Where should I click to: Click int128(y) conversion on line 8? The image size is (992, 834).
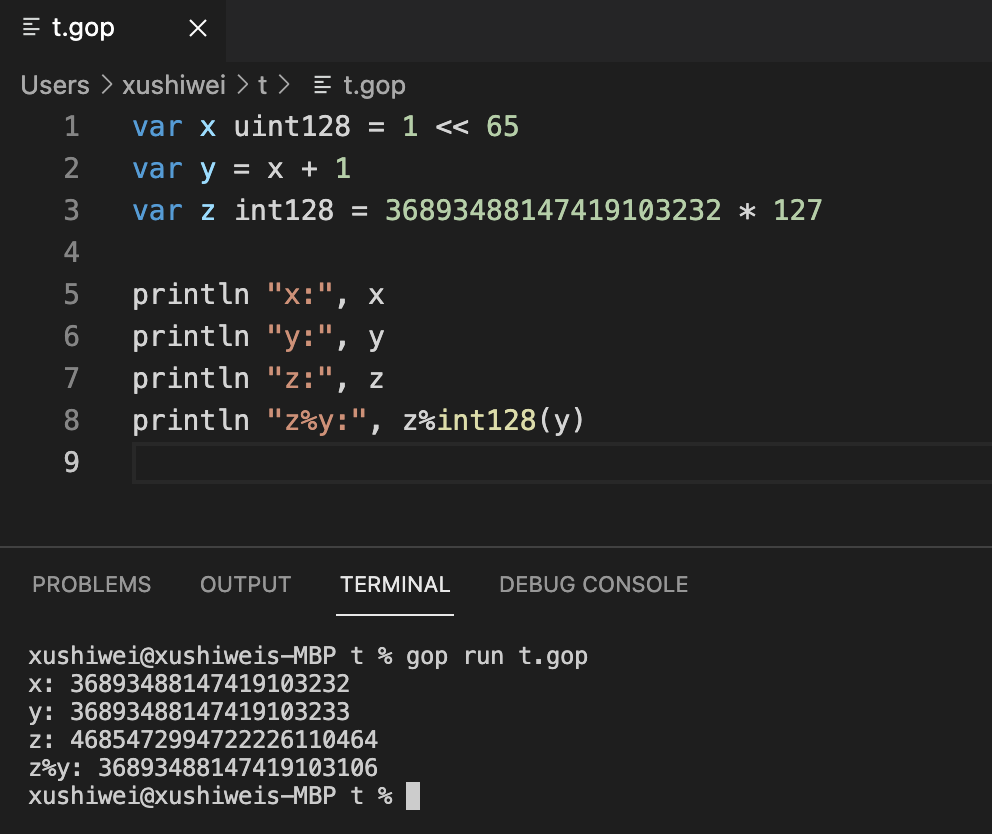511,421
